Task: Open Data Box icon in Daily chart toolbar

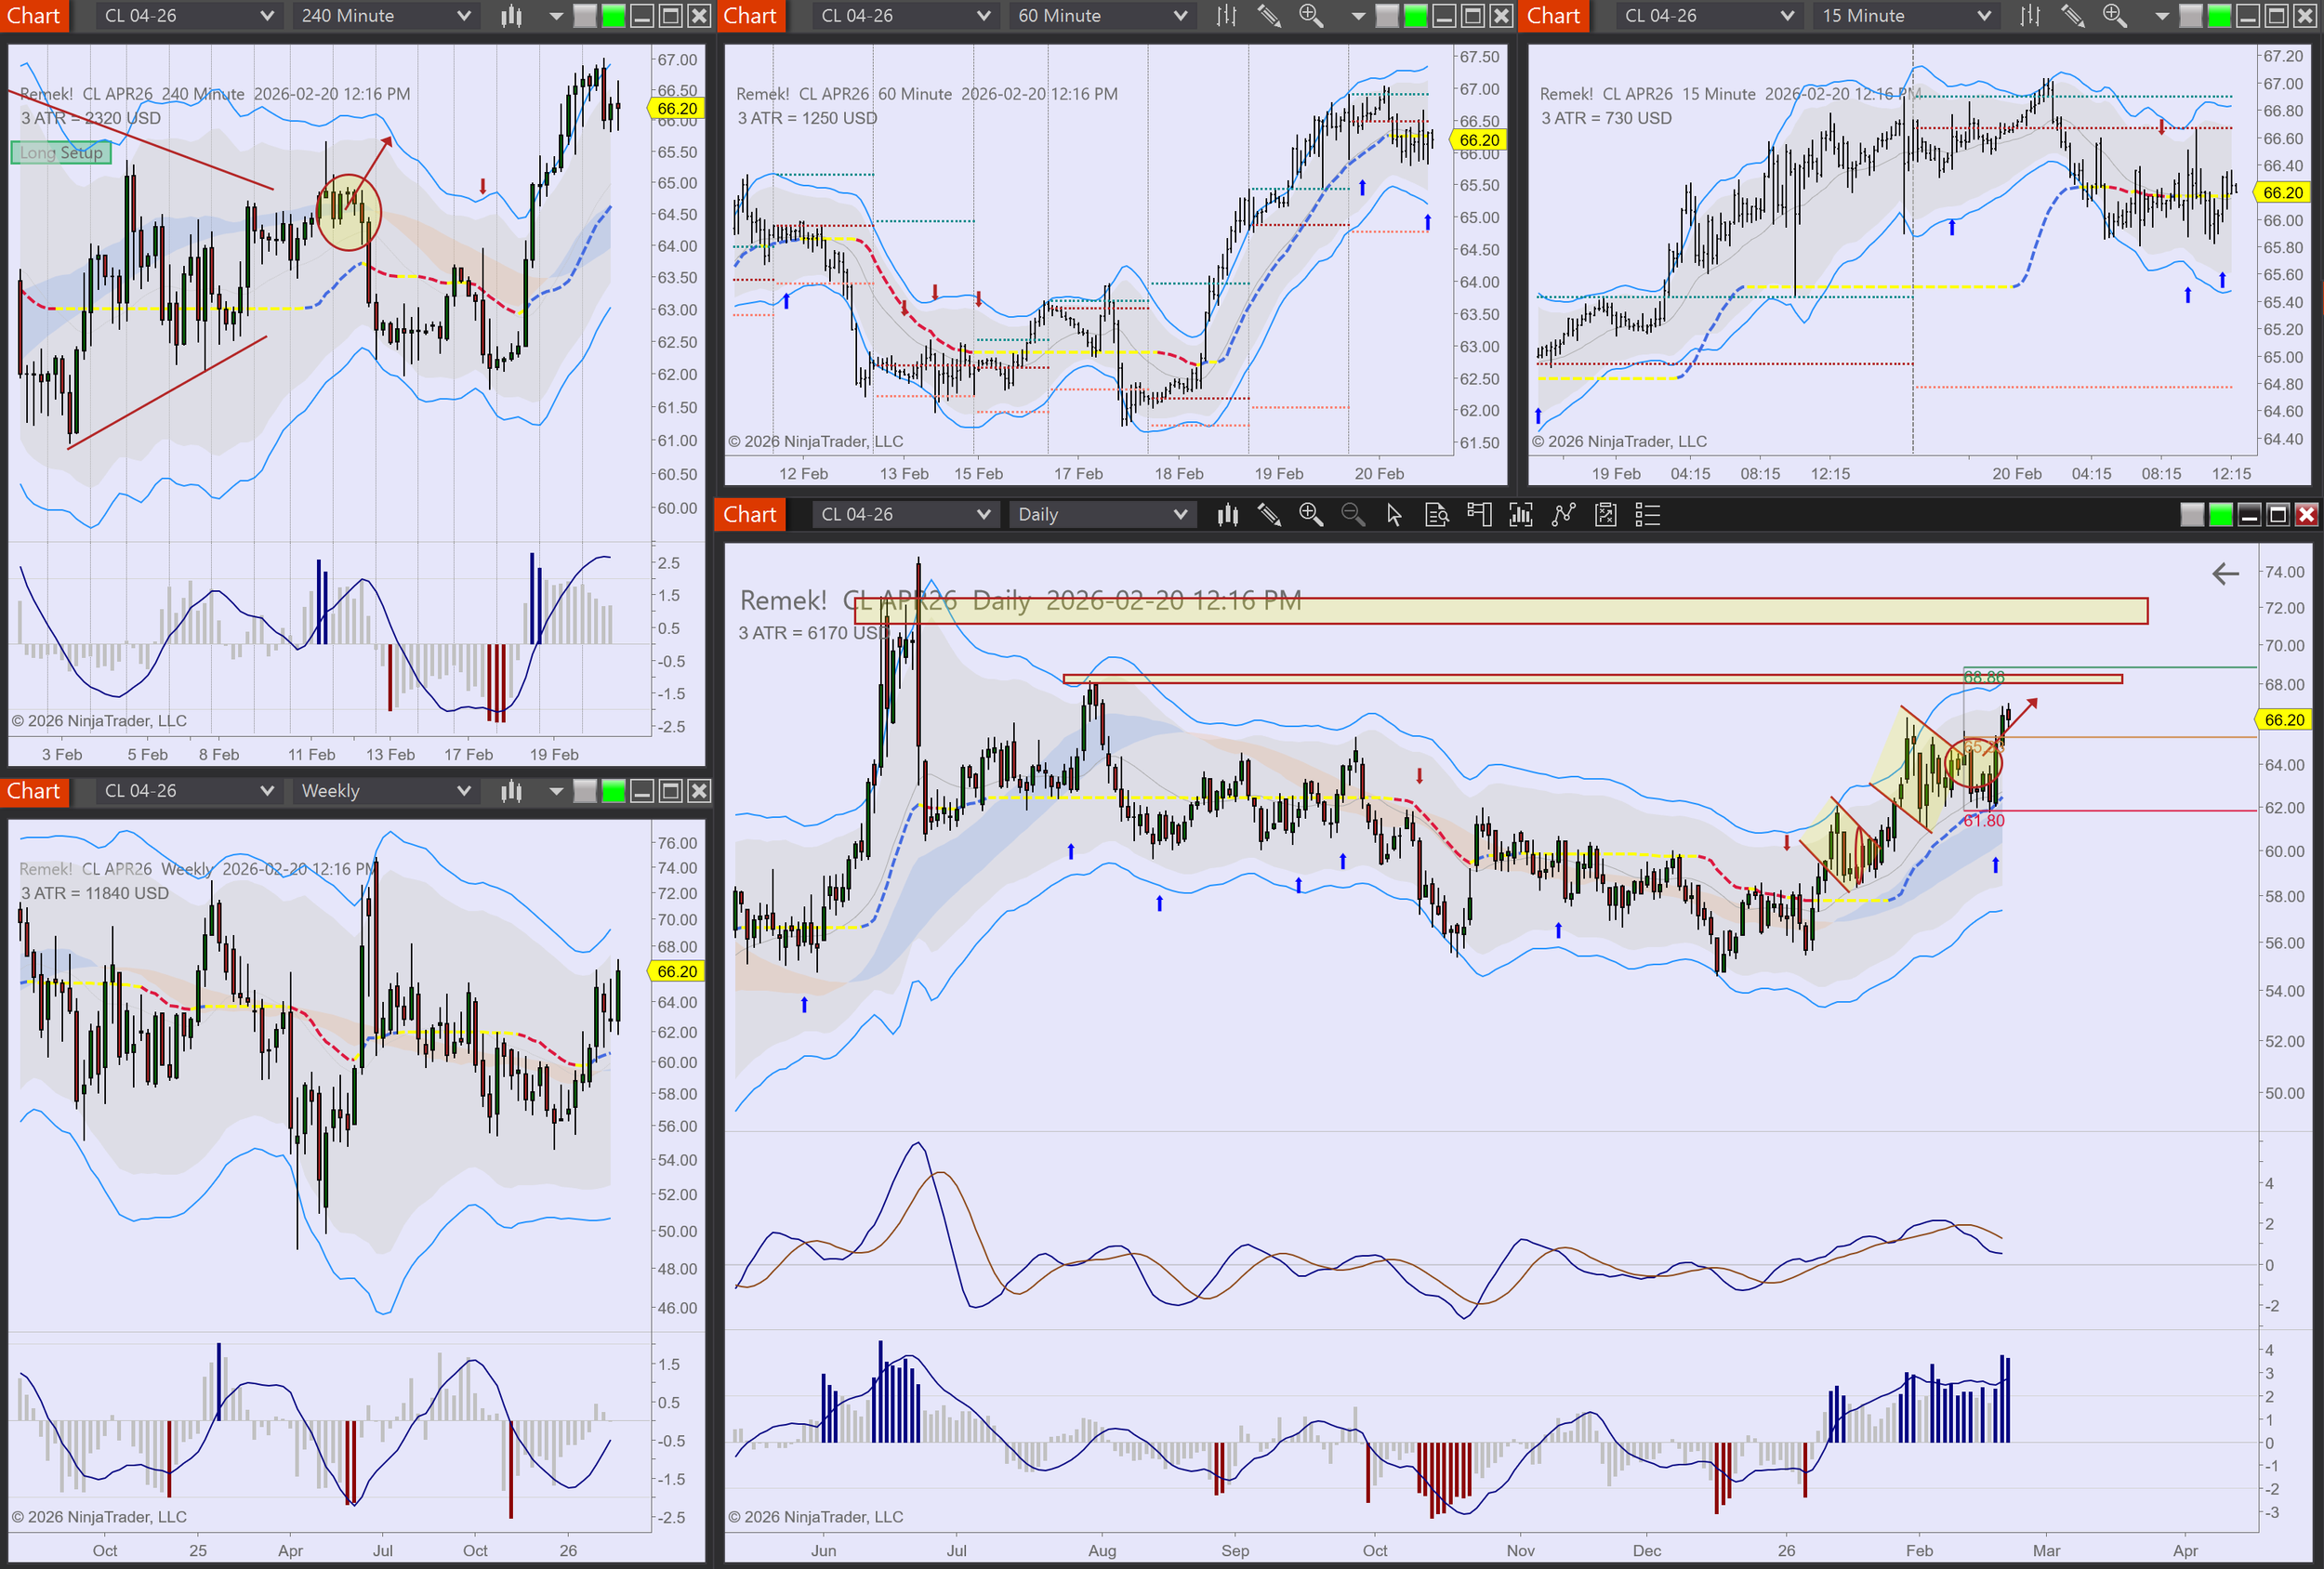Action: [x=1436, y=515]
